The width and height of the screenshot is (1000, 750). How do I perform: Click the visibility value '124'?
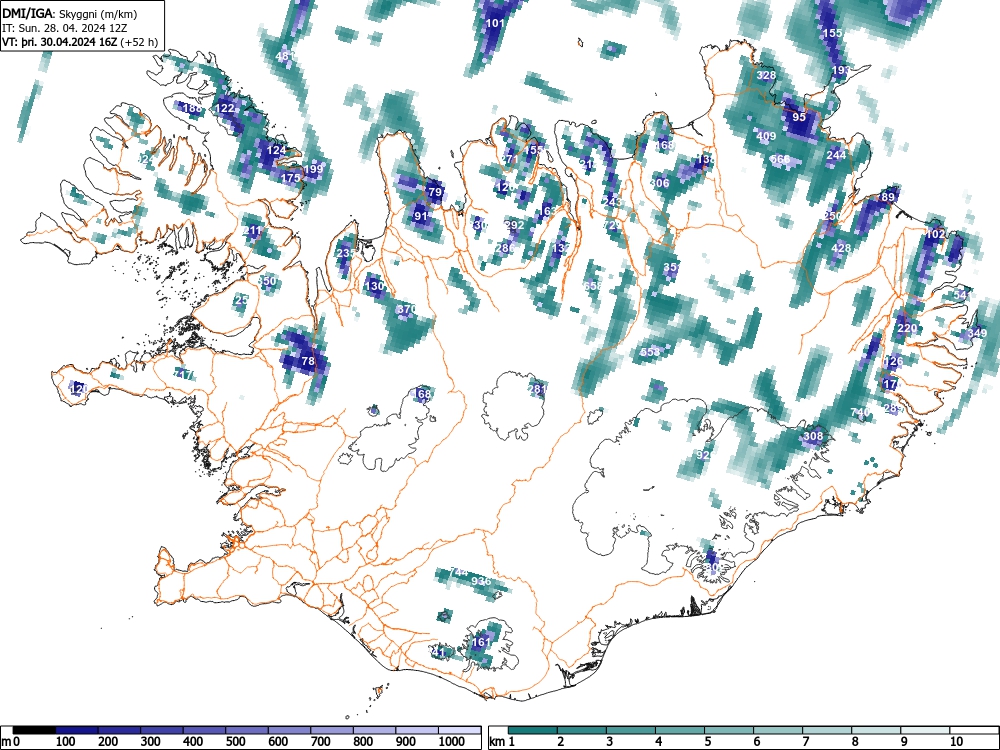(x=276, y=151)
